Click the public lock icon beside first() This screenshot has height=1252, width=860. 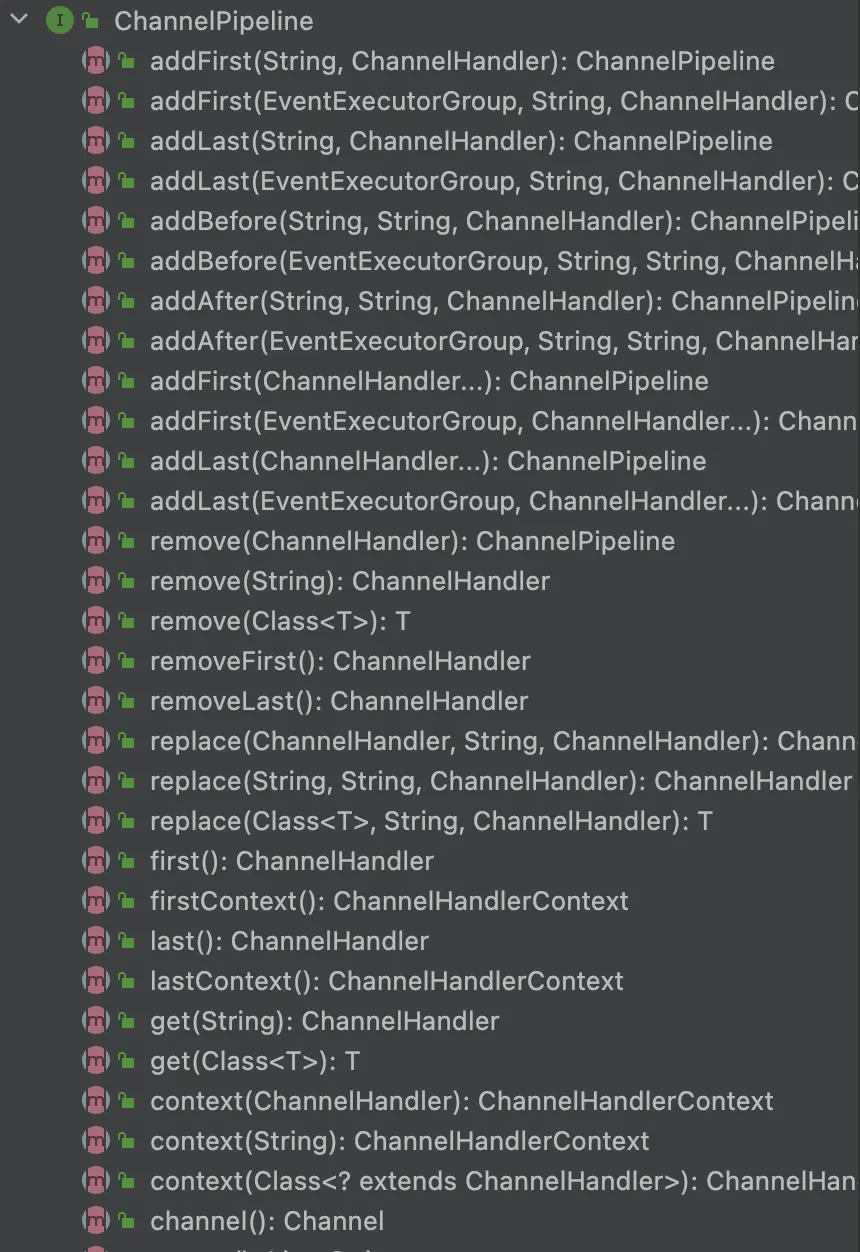[126, 860]
